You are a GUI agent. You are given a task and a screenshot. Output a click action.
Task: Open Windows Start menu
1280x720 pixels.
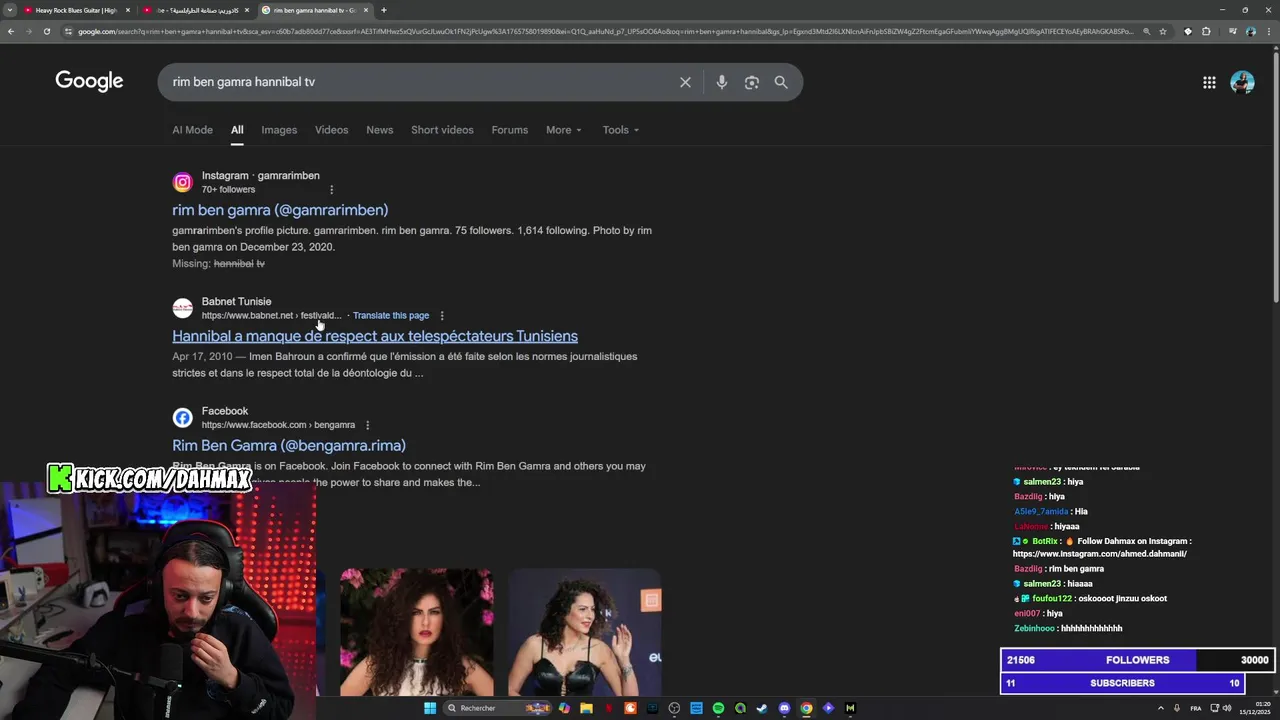click(x=430, y=708)
